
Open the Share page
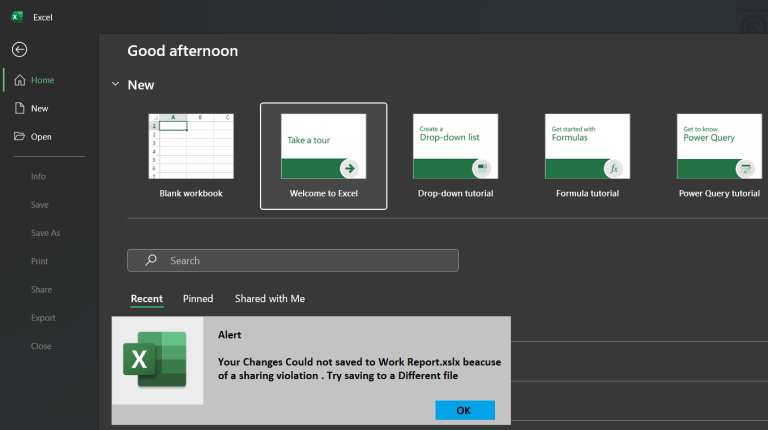click(41, 289)
